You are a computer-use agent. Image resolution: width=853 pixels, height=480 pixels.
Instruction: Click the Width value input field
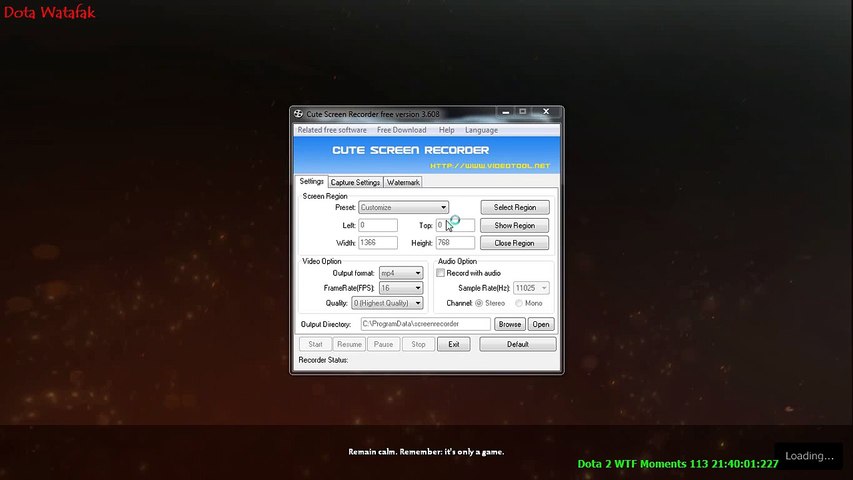click(x=378, y=243)
